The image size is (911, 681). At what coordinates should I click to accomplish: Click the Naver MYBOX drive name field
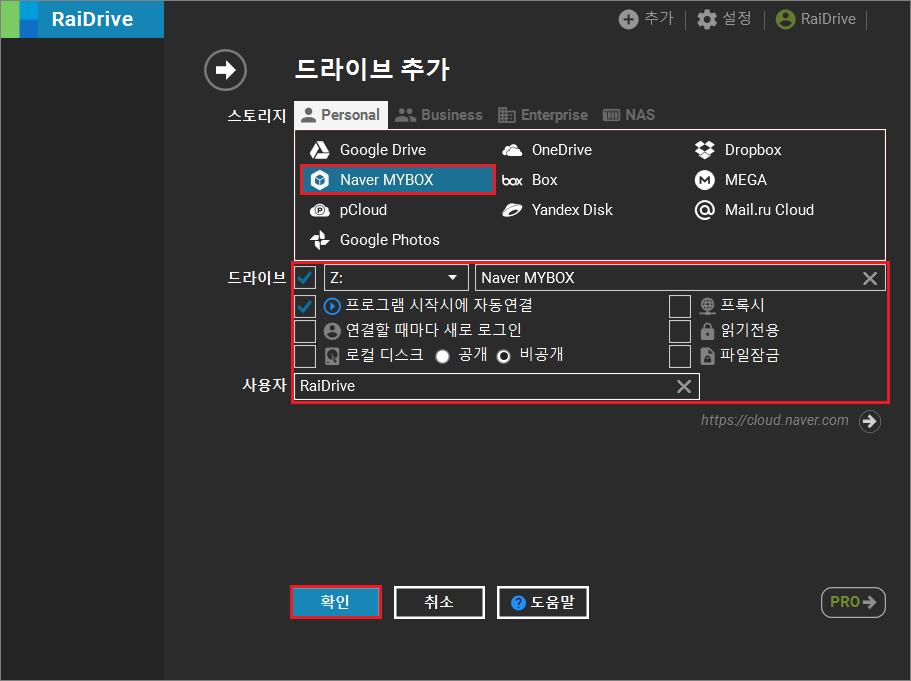click(x=680, y=278)
